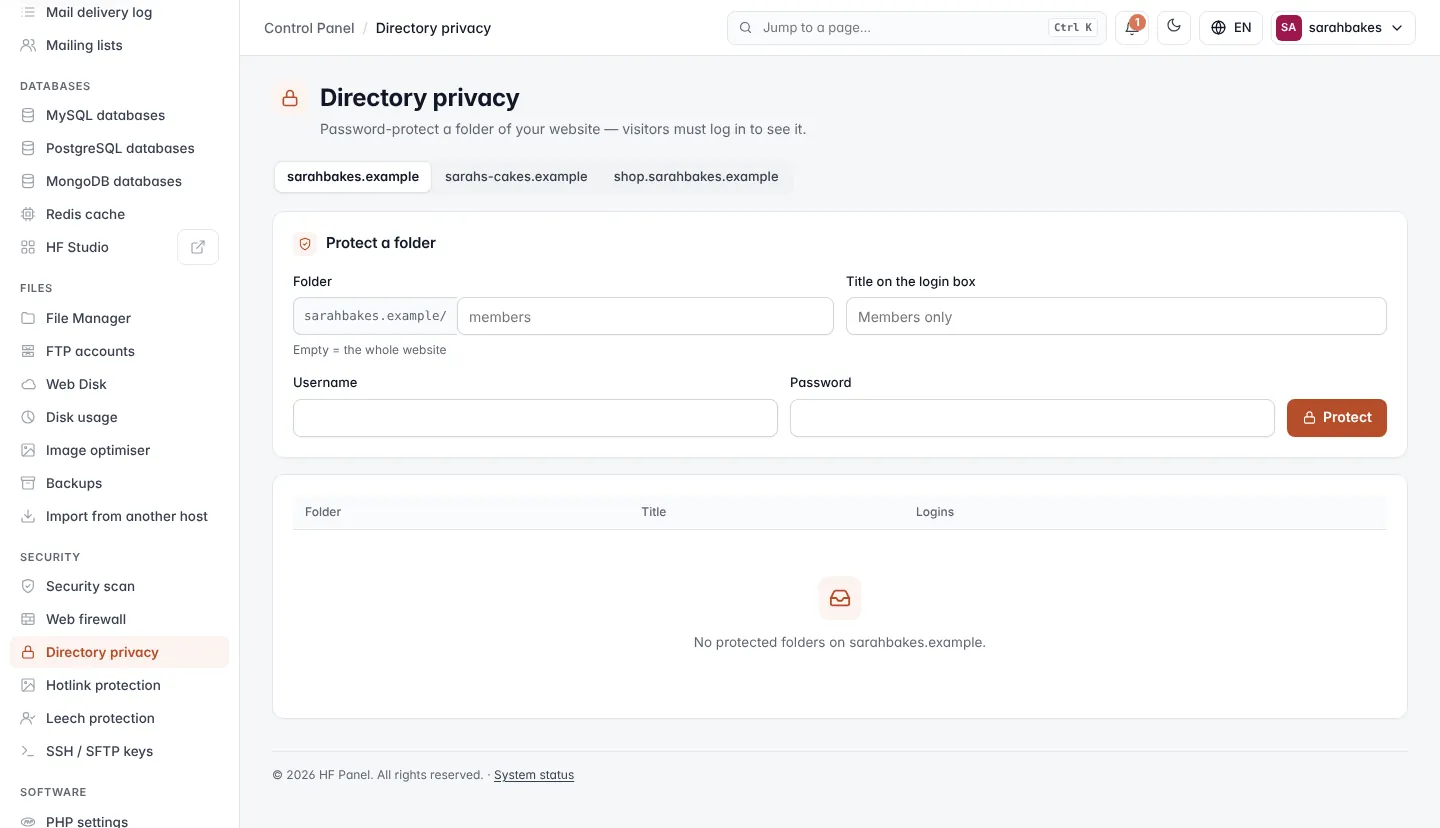Click the File Manager folder icon

click(28, 318)
